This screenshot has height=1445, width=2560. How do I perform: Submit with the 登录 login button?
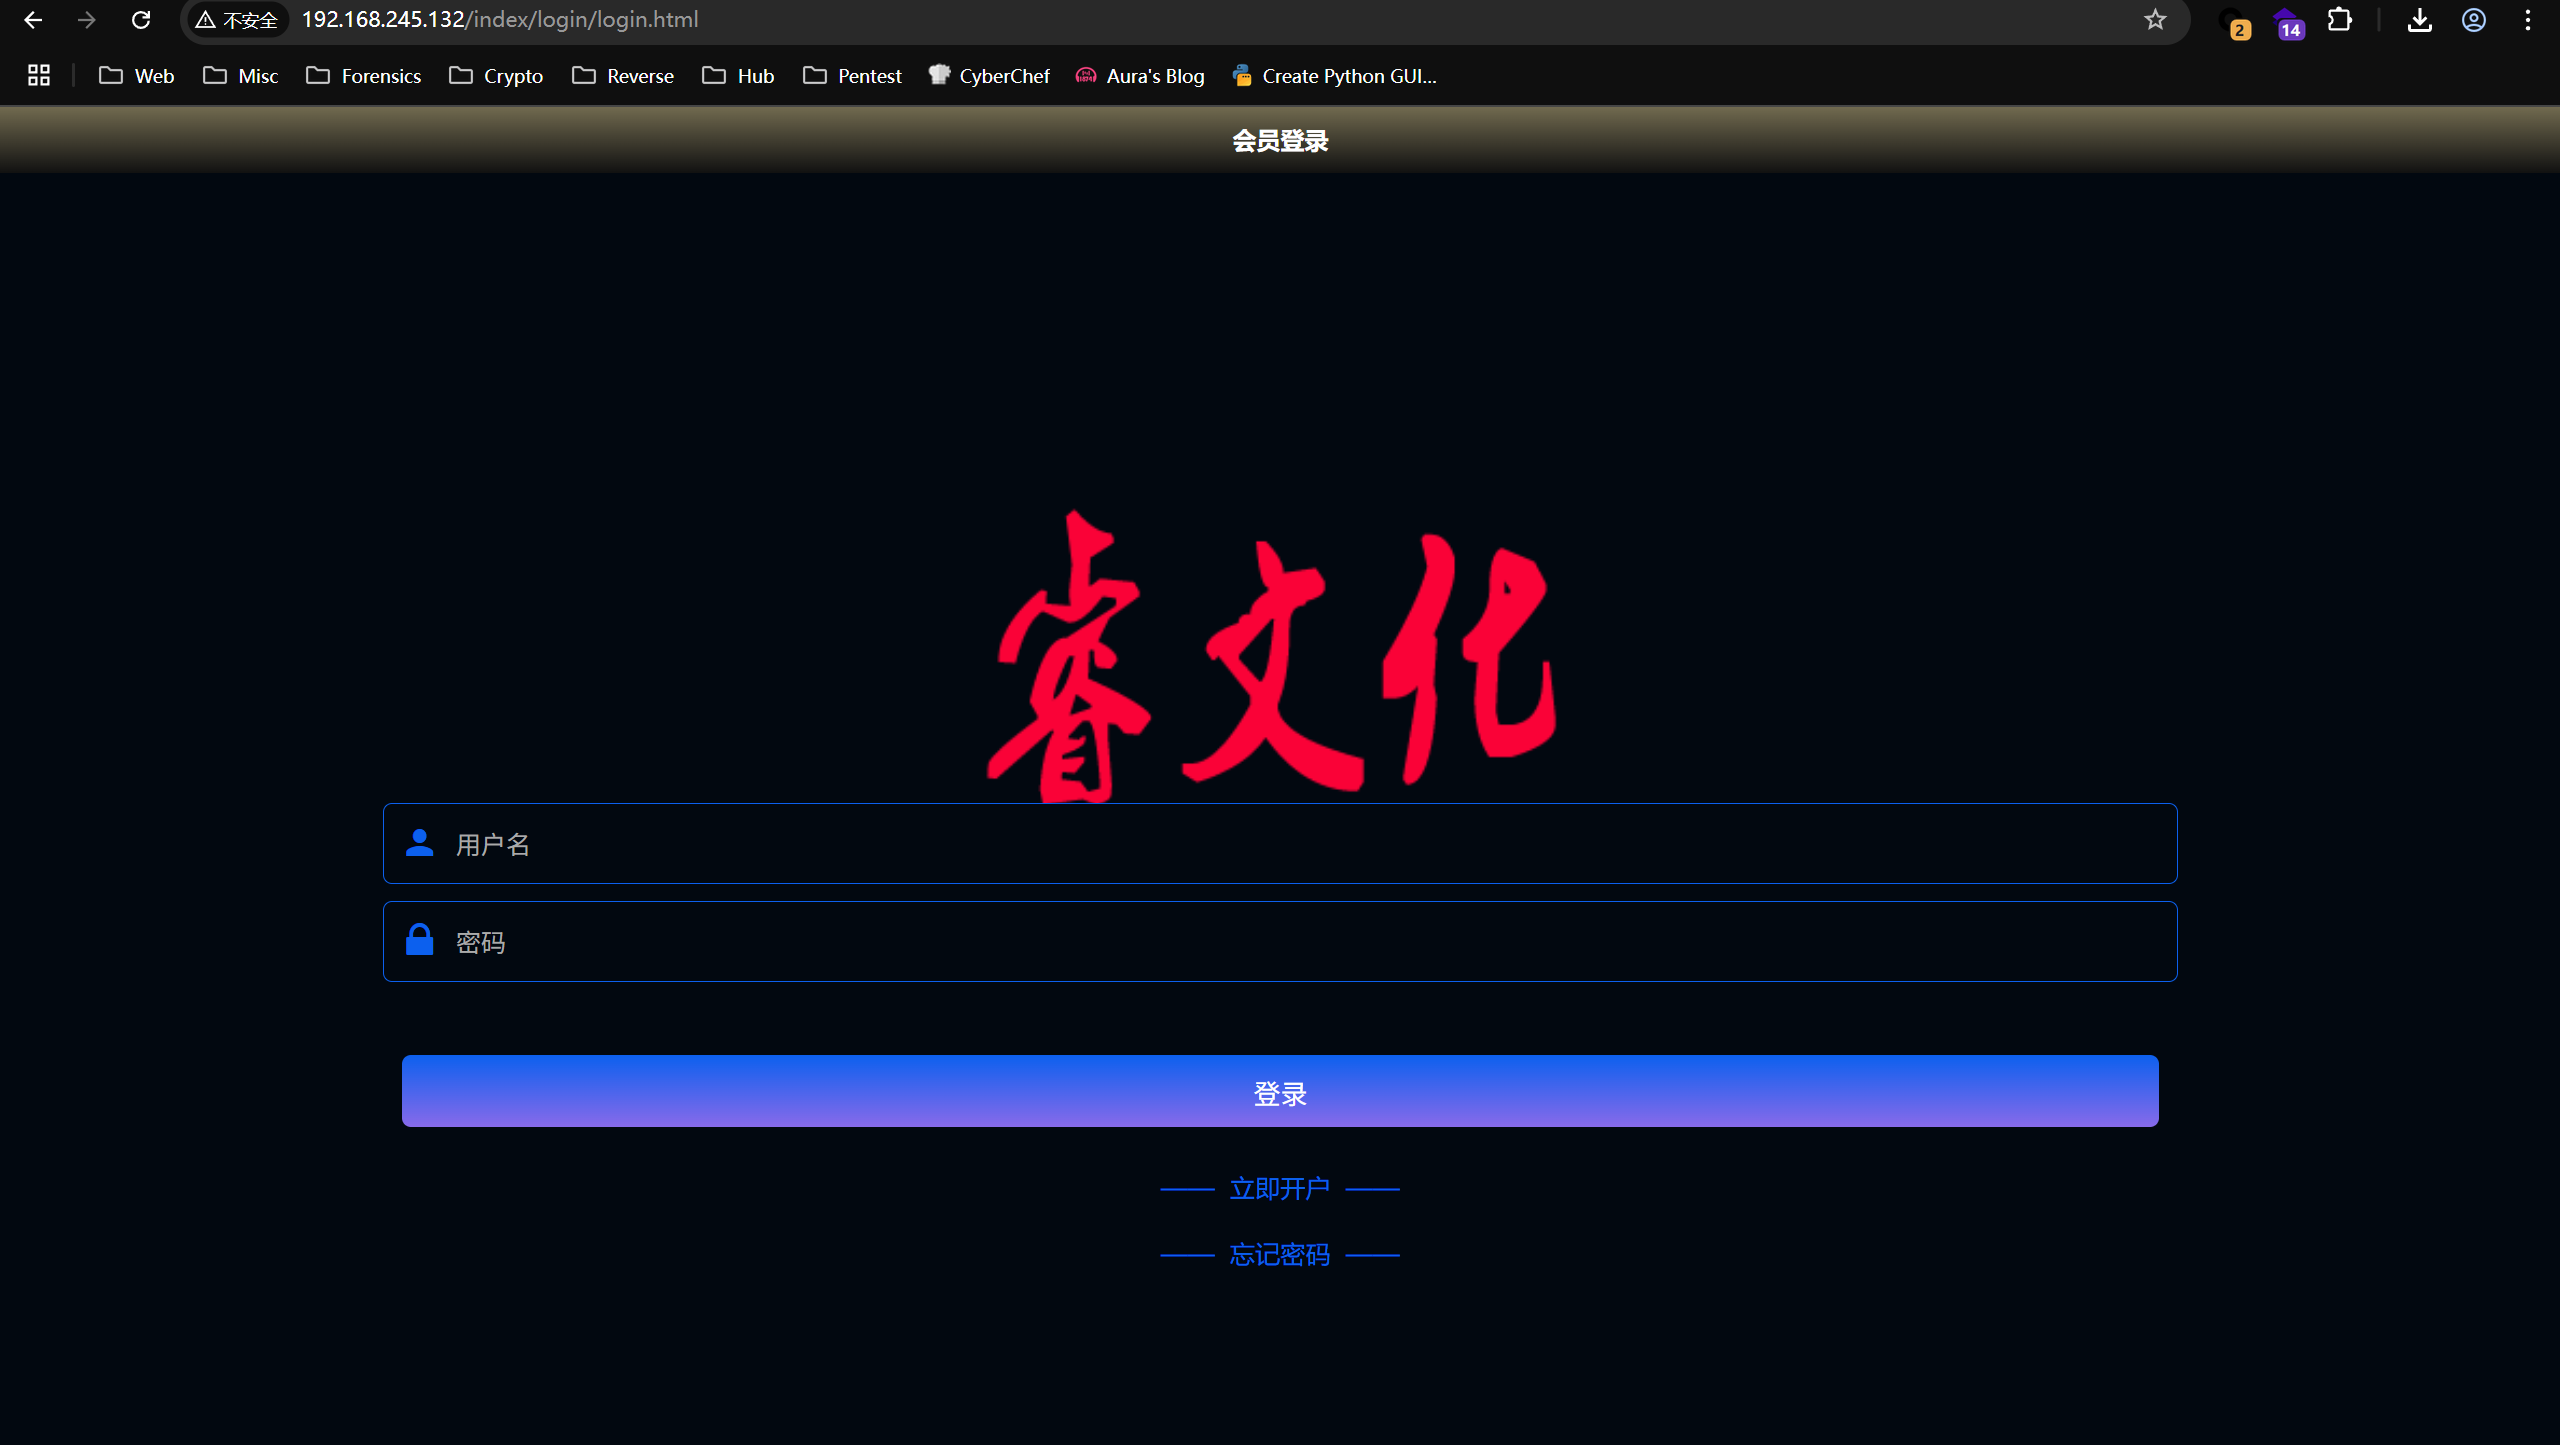point(1280,1091)
